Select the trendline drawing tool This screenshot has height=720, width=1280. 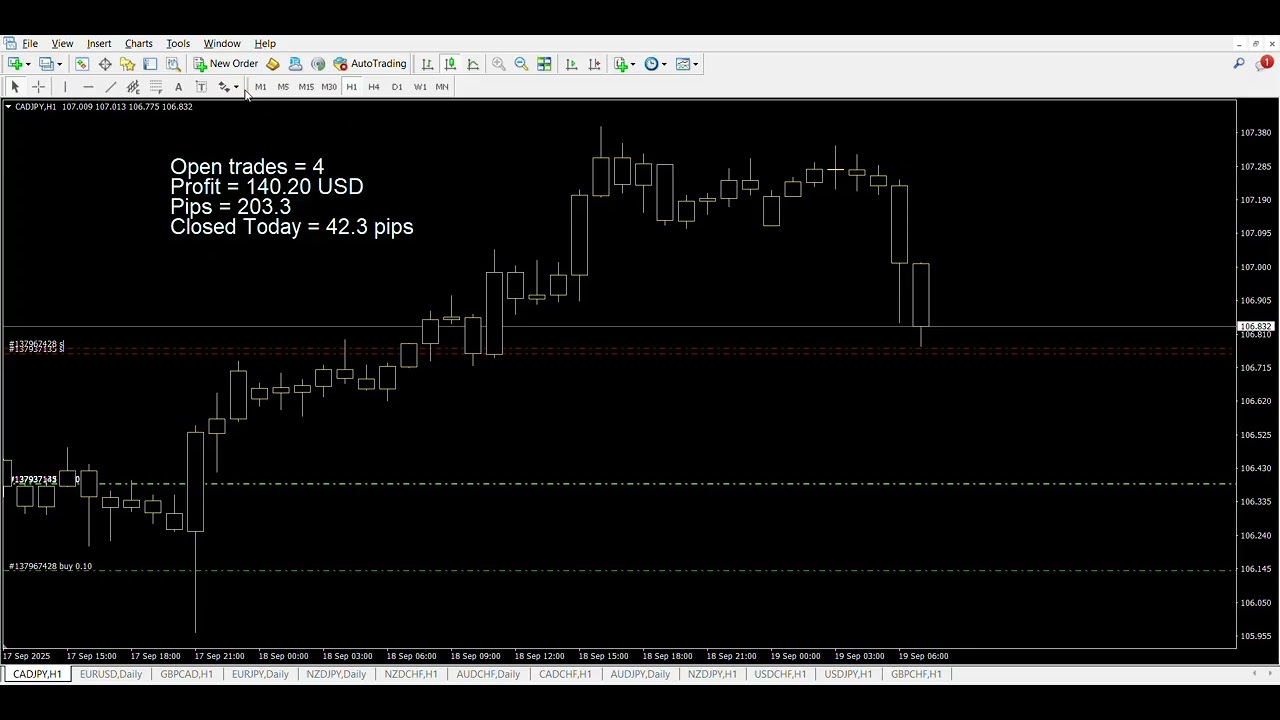pos(111,87)
